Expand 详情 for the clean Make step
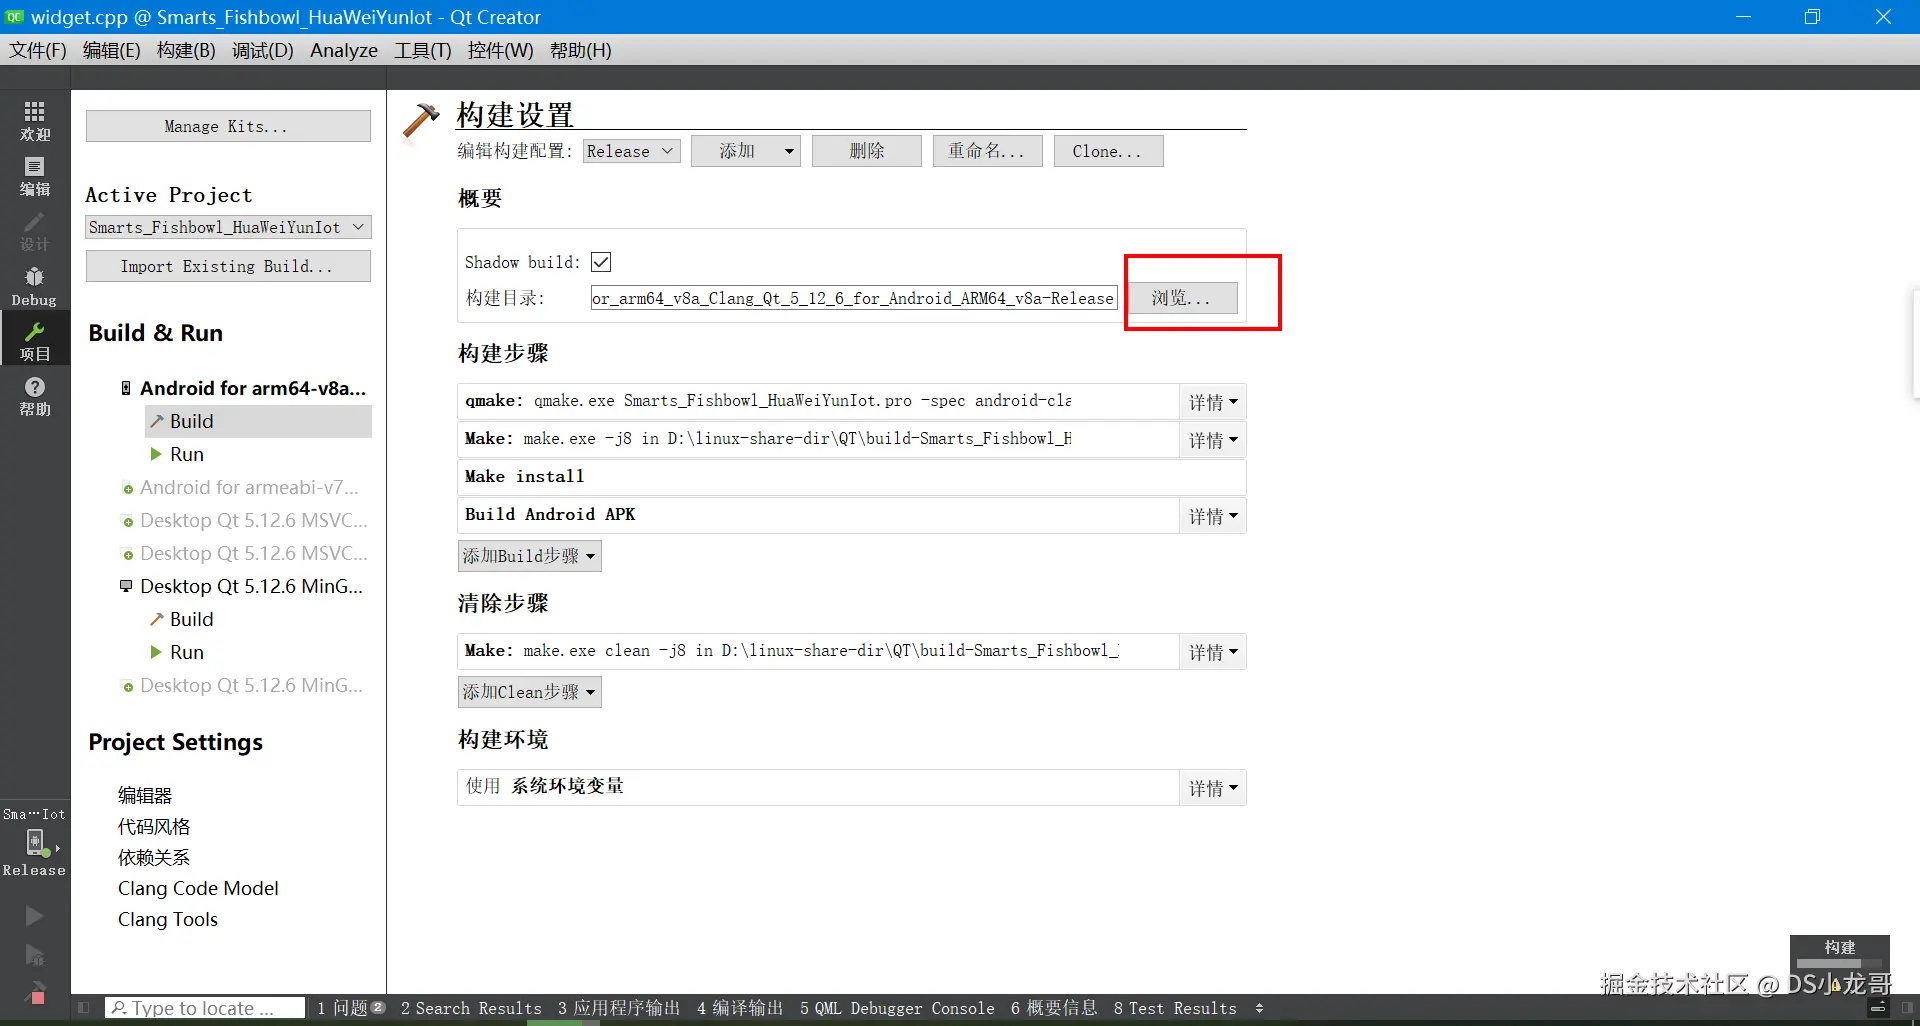The image size is (1920, 1026). tap(1212, 652)
